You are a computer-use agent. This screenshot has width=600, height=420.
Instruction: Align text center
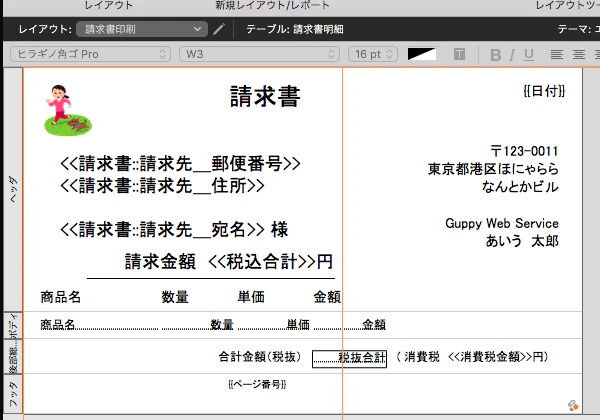(579, 54)
